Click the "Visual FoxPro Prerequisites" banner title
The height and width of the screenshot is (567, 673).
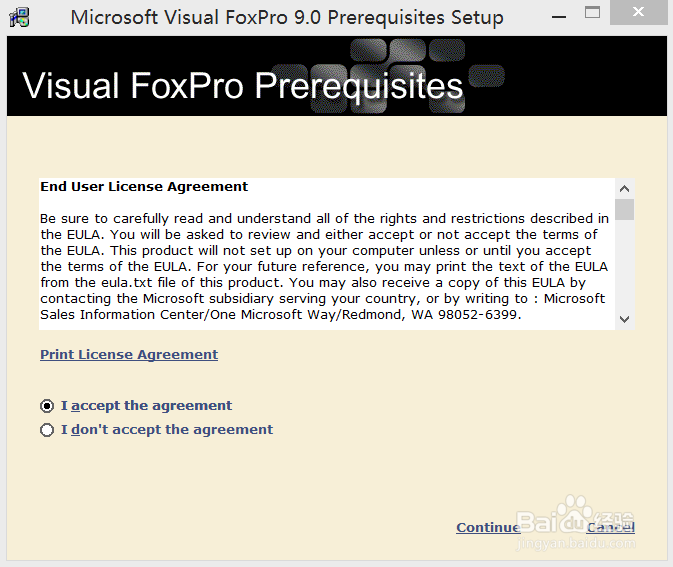pyautogui.click(x=242, y=85)
